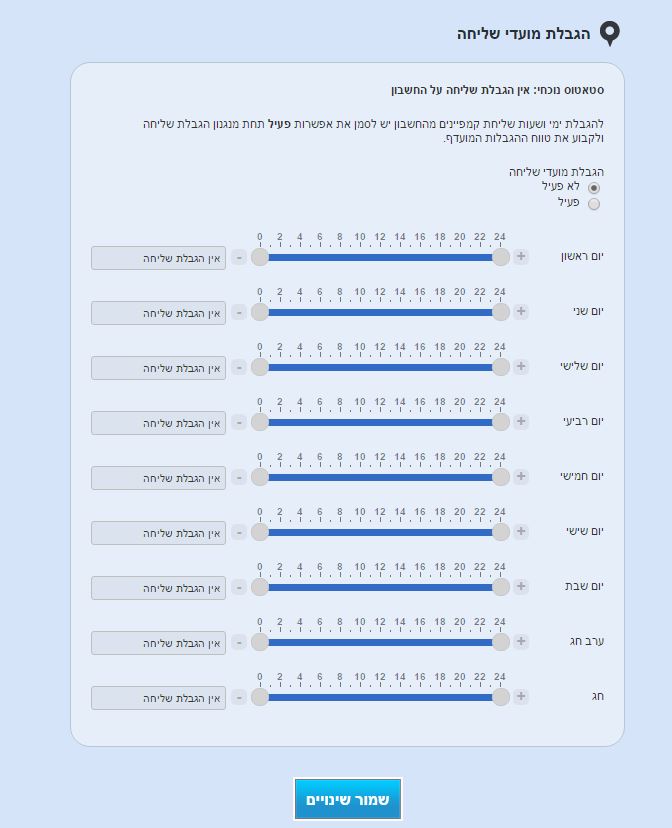672x828 pixels.
Task: Click the plus icon for יום ראשון
Action: 521,257
